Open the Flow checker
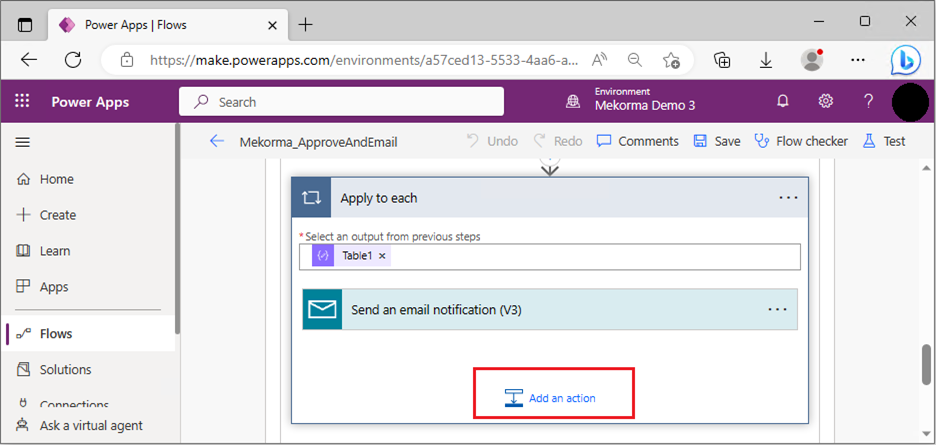The height and width of the screenshot is (445, 936). pyautogui.click(x=801, y=141)
